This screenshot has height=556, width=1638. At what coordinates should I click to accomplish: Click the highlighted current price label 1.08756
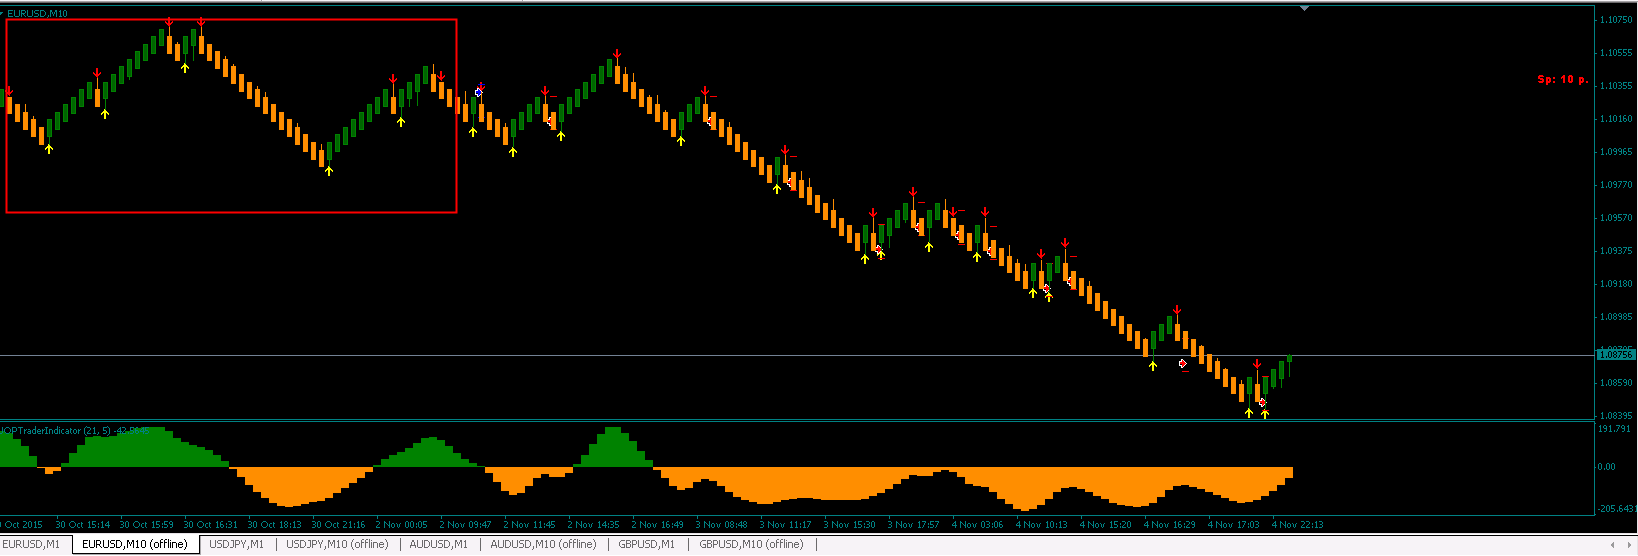tap(1616, 355)
